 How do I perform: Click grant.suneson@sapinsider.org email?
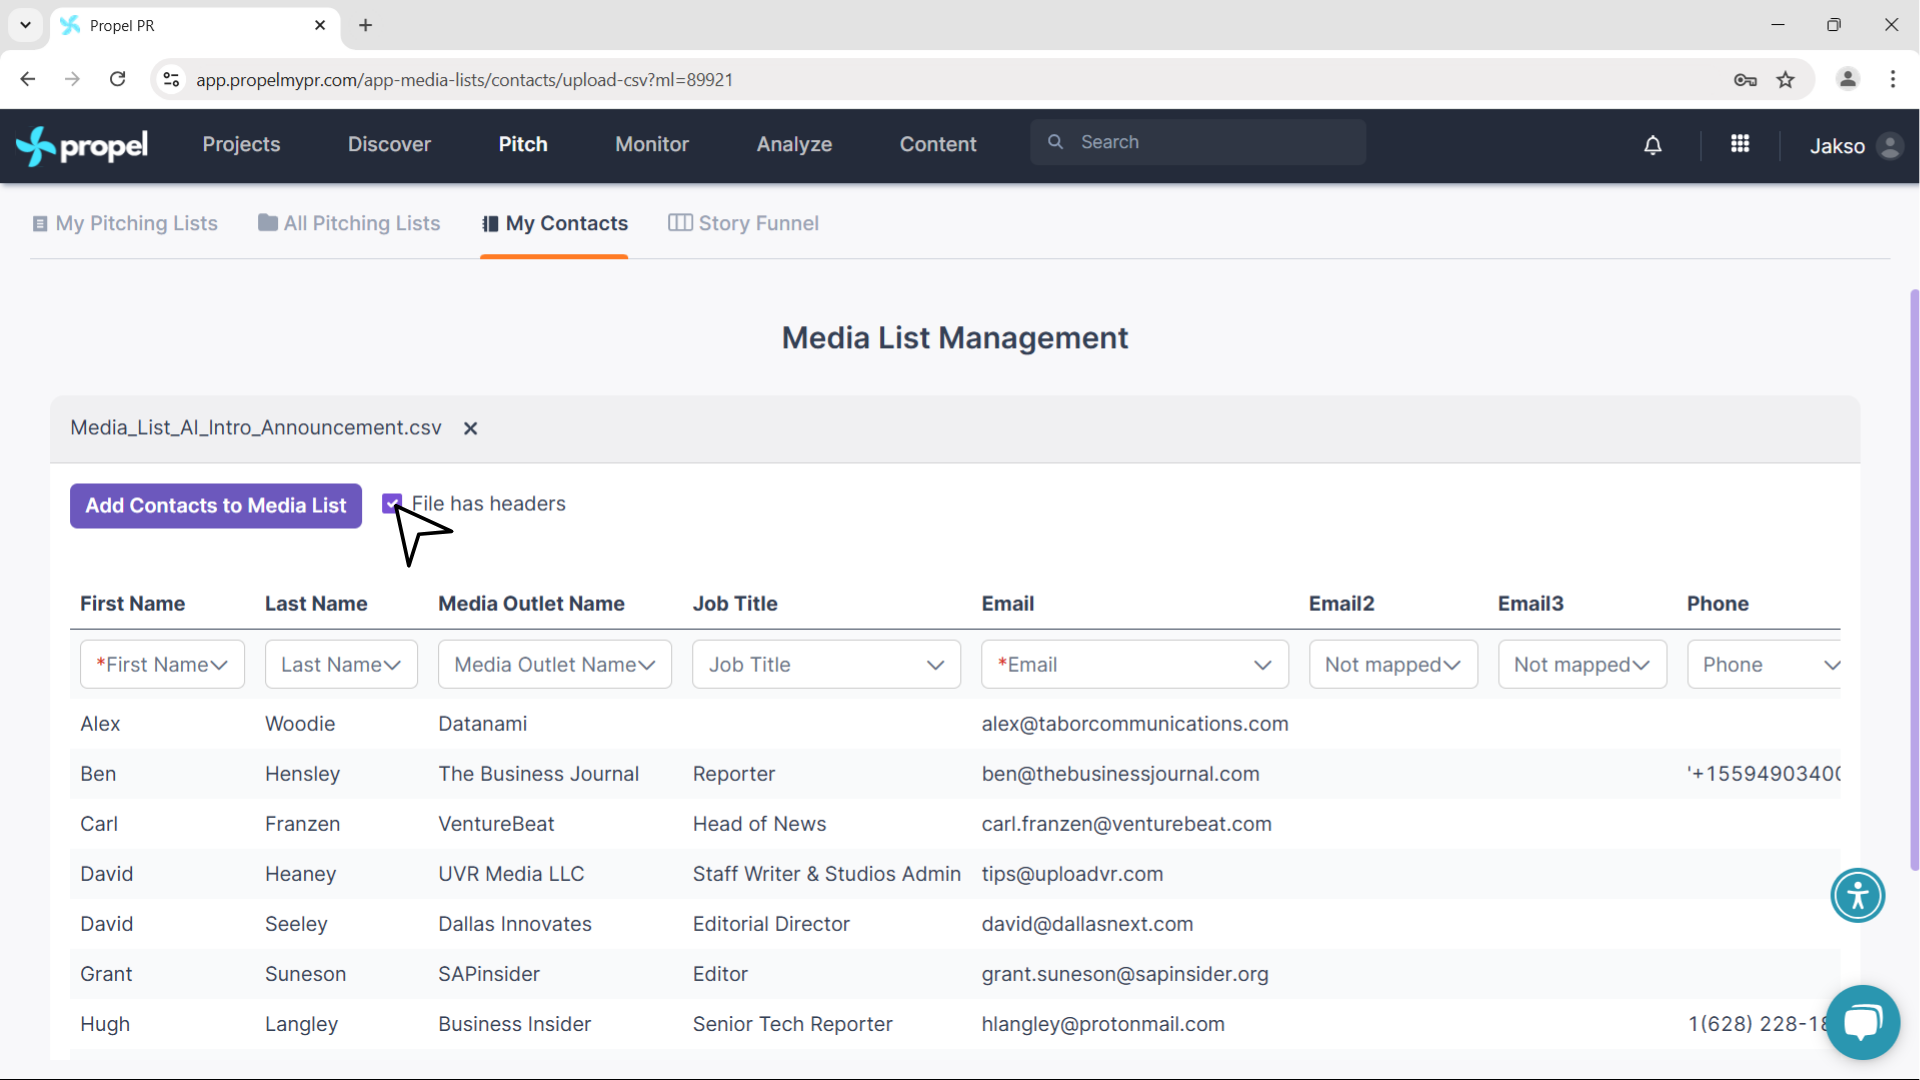pyautogui.click(x=1125, y=974)
